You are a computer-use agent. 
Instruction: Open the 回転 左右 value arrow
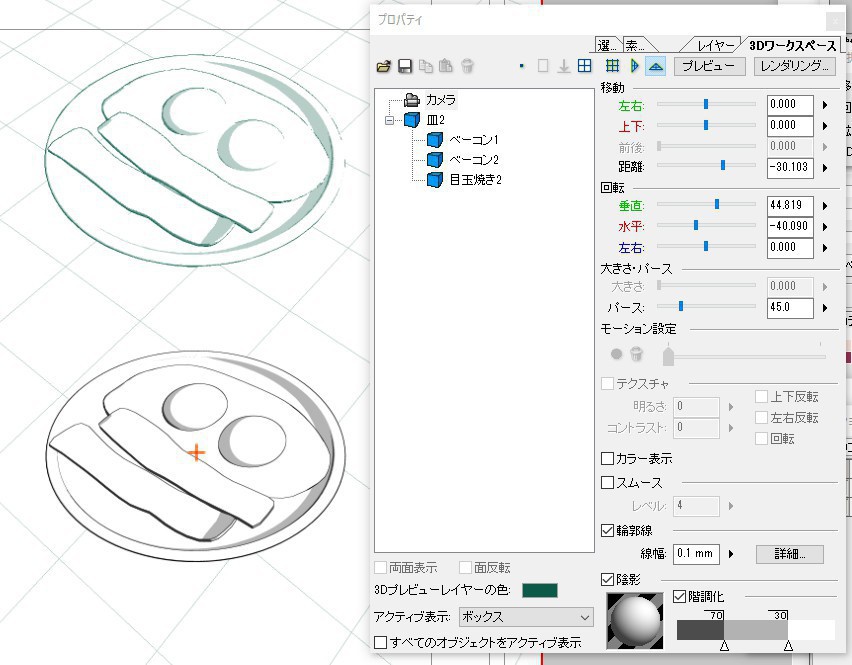coord(825,248)
